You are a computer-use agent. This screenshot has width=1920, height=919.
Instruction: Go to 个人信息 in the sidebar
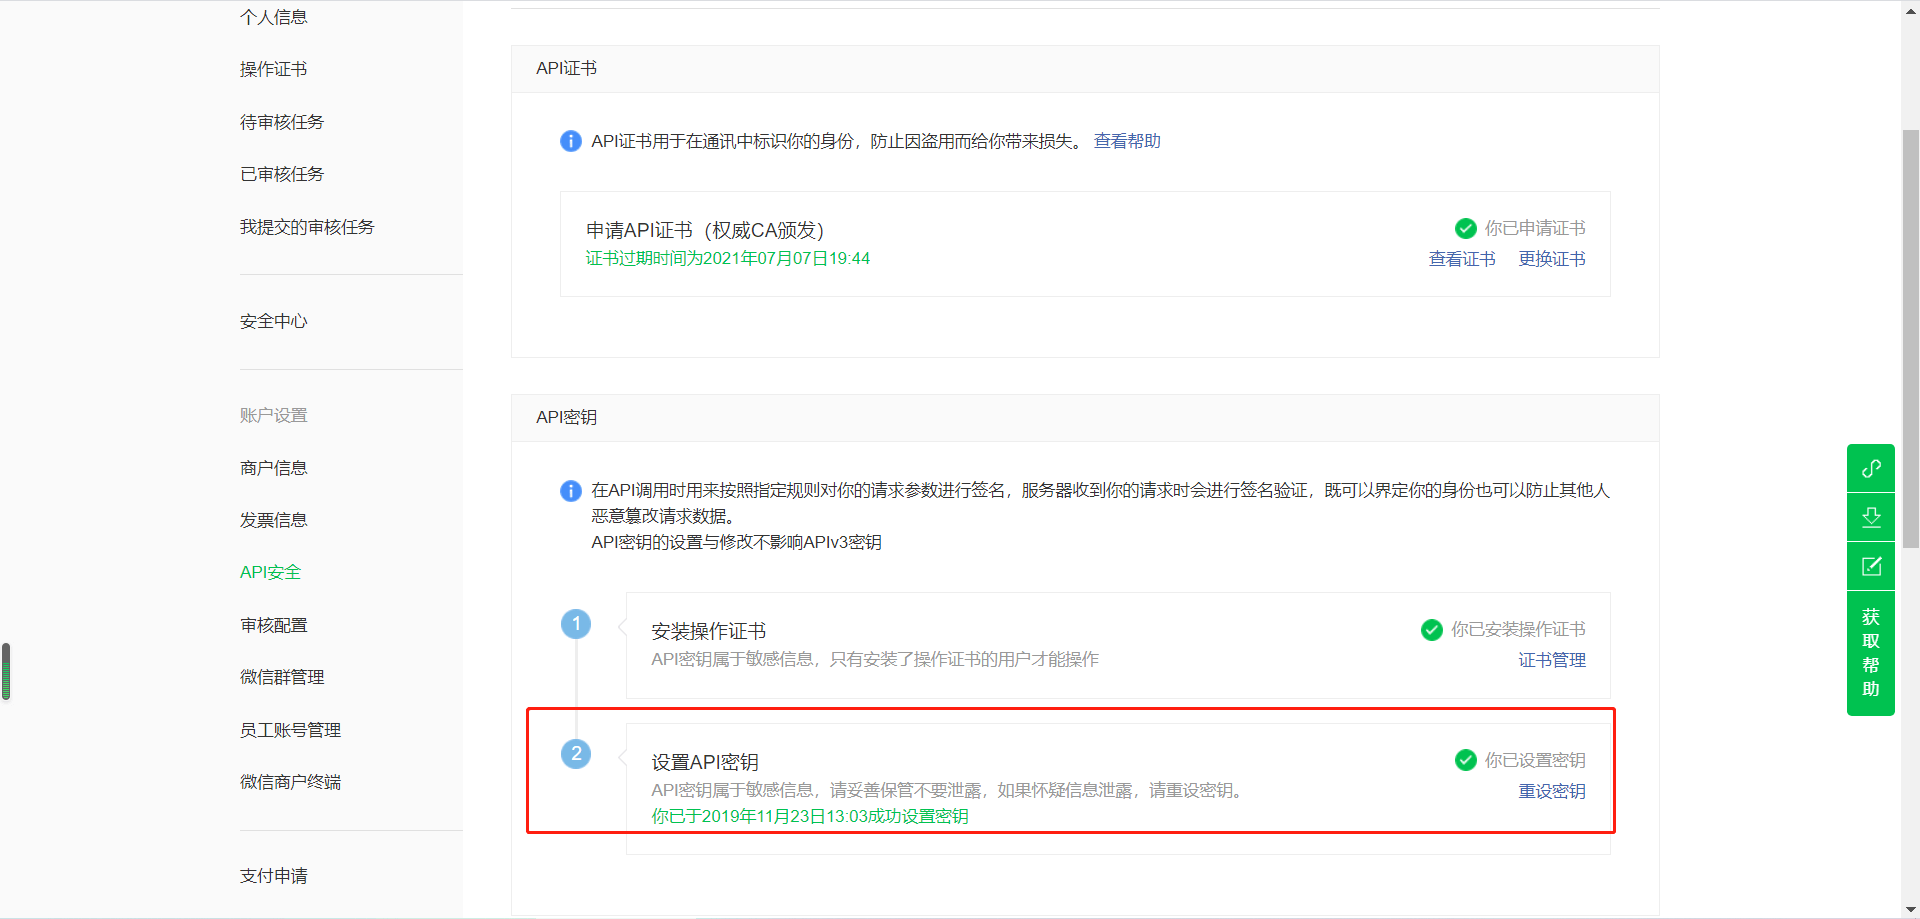(274, 17)
